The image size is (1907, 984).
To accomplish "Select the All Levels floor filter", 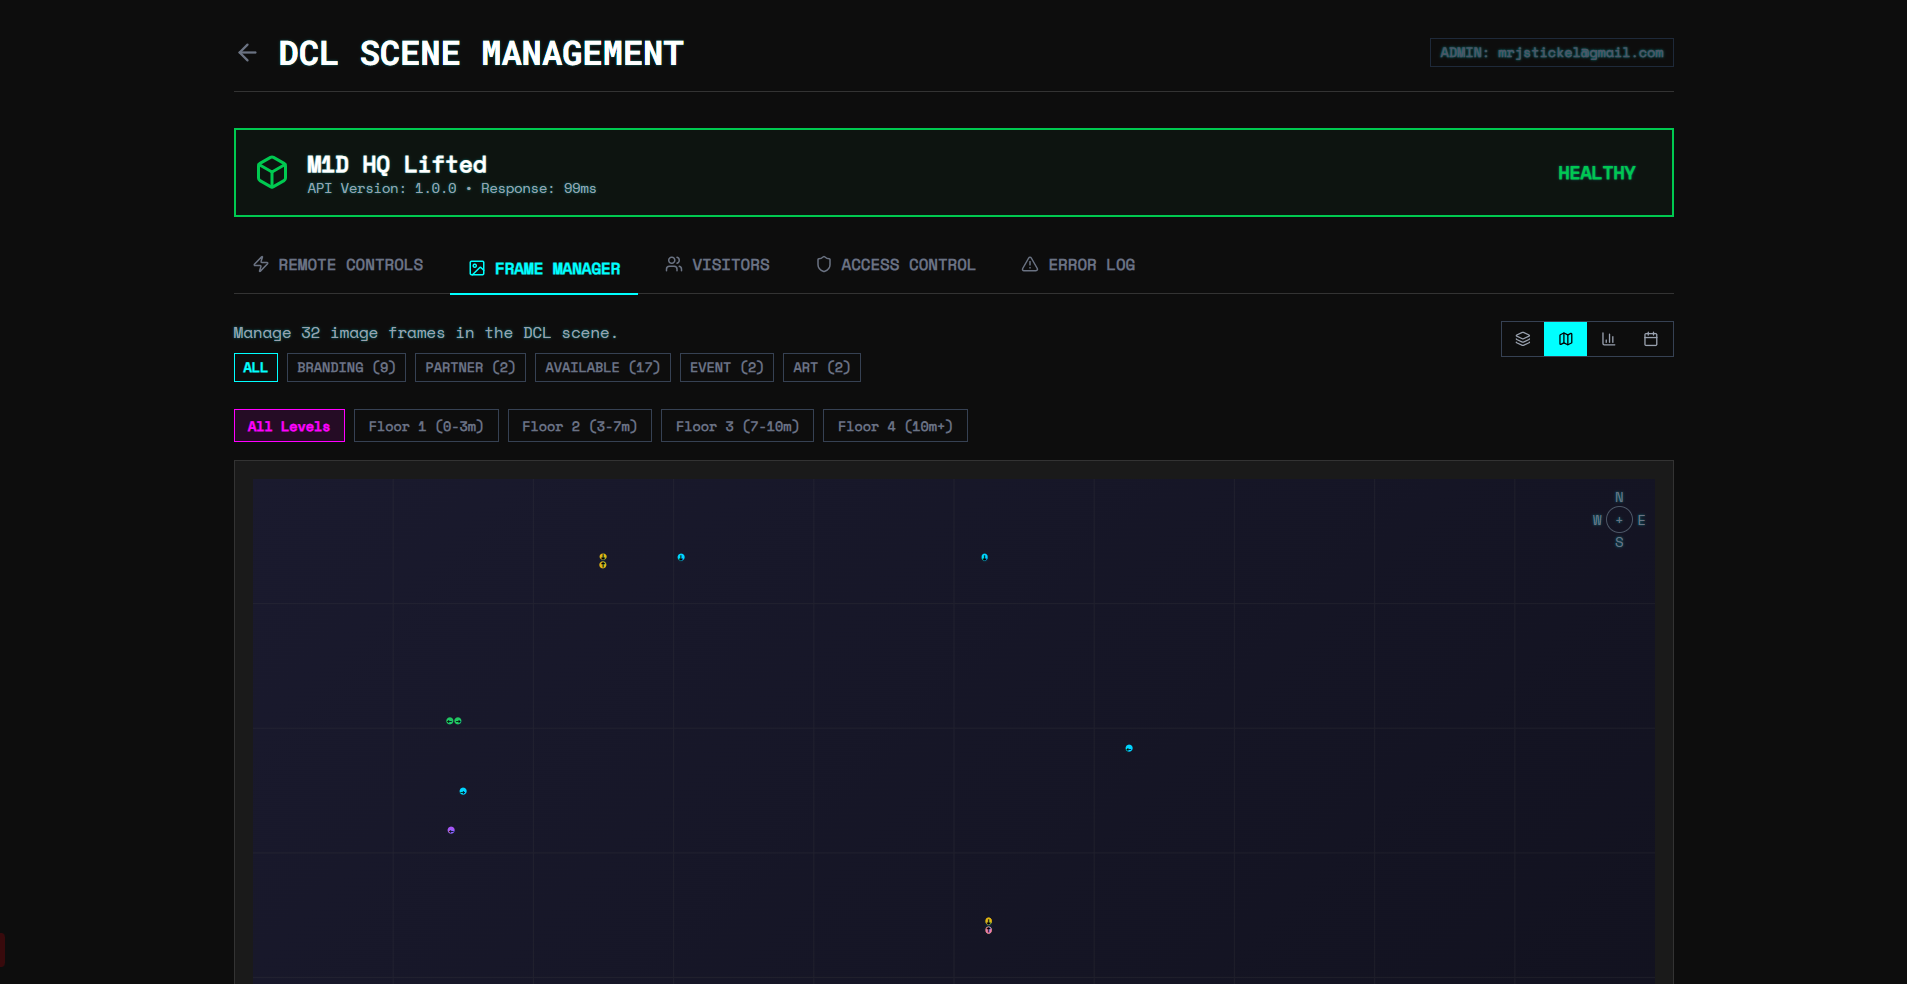I will tap(289, 426).
